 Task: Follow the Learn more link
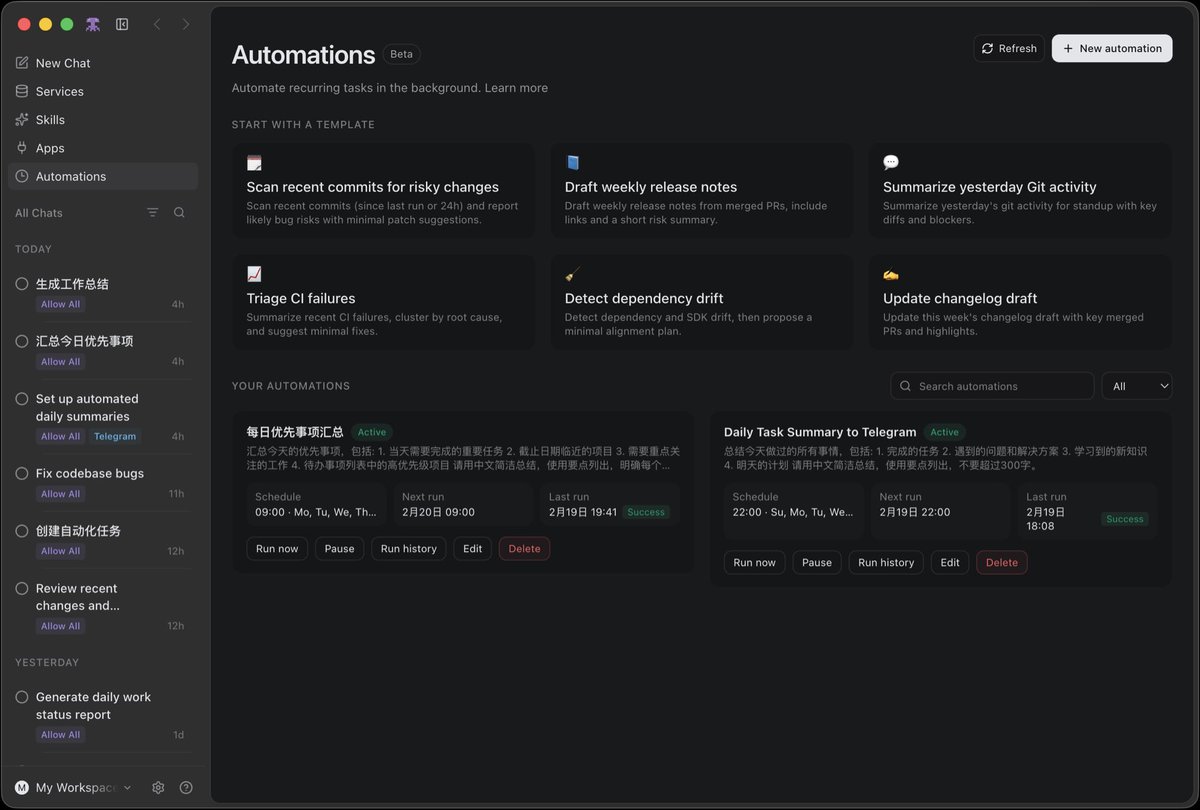tap(516, 88)
